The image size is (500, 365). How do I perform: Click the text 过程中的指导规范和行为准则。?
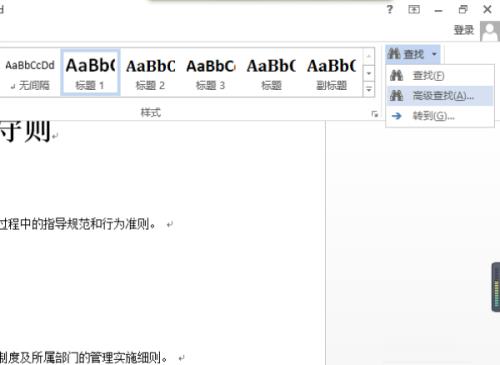pyautogui.click(x=77, y=224)
